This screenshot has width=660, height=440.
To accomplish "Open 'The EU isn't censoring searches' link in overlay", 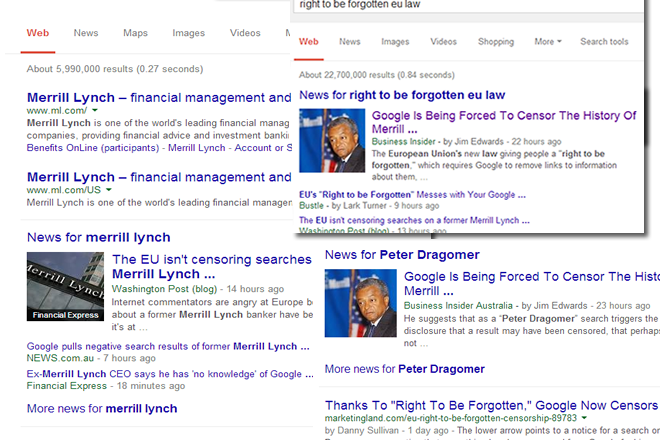I will pyautogui.click(x=414, y=220).
